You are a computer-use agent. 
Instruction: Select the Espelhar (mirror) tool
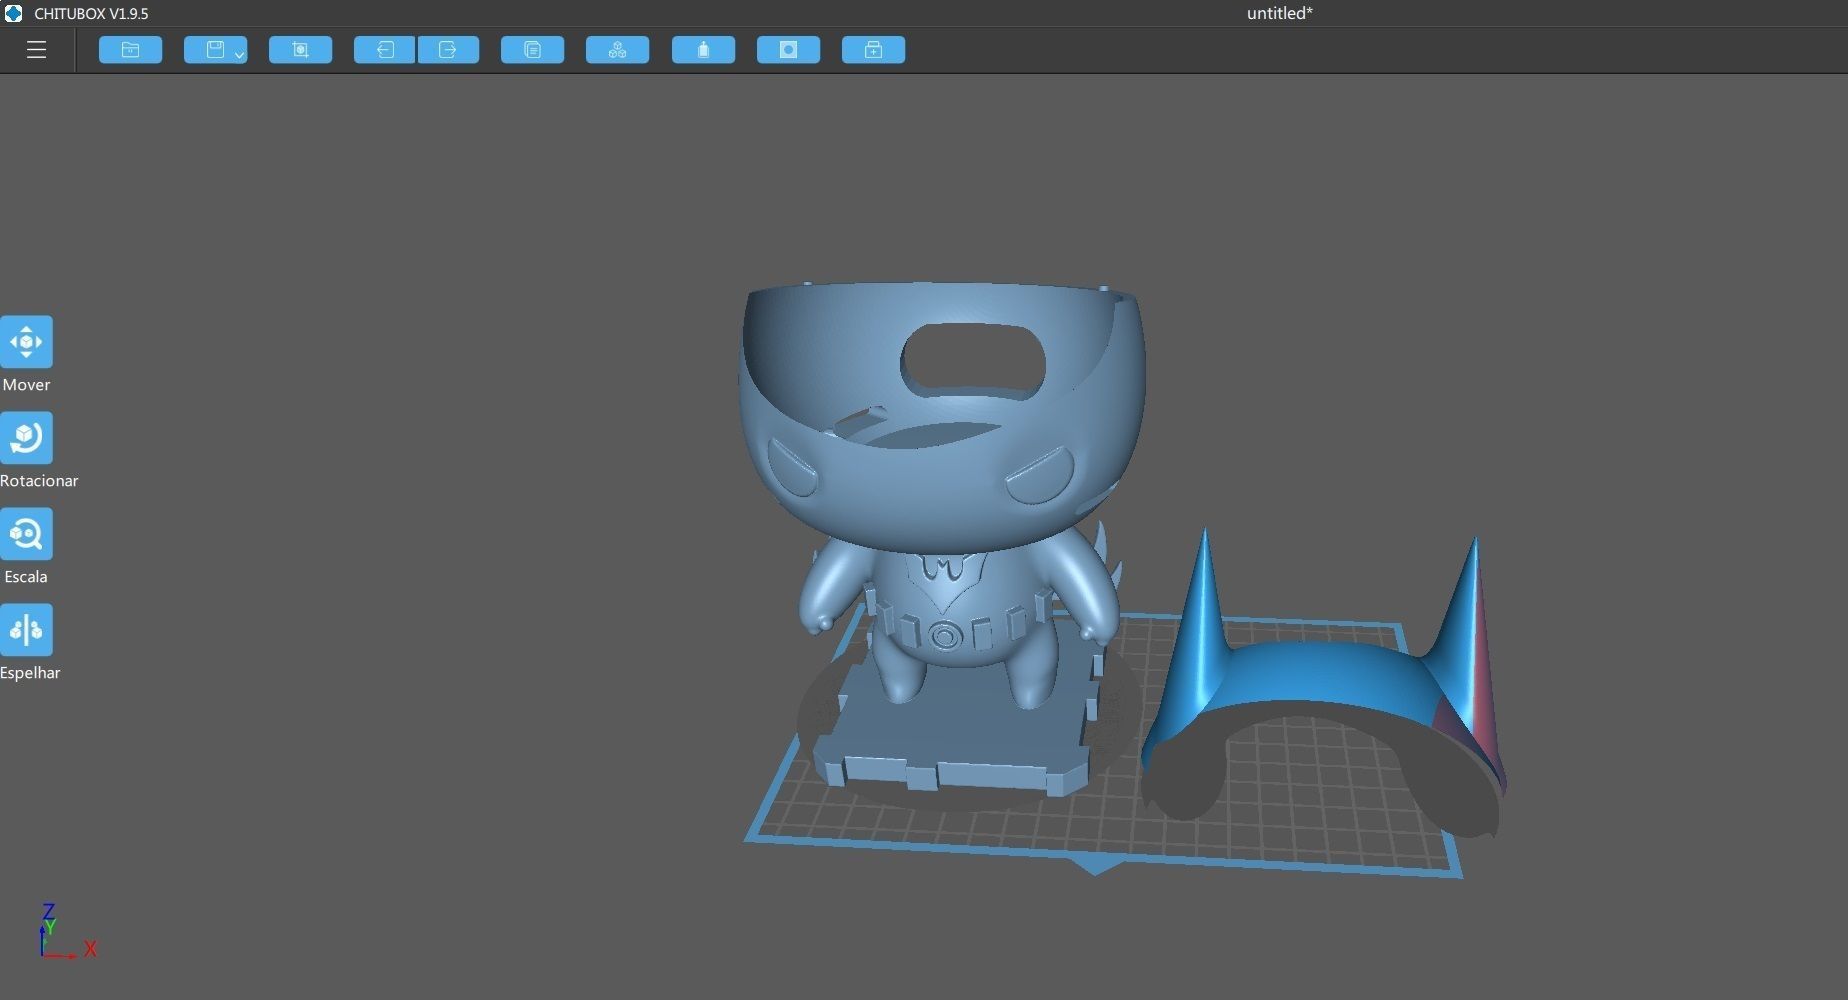coord(26,630)
